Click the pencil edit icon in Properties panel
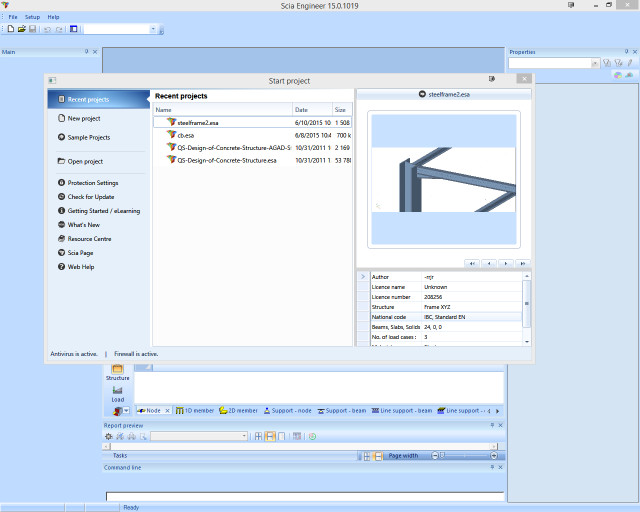 tap(630, 63)
